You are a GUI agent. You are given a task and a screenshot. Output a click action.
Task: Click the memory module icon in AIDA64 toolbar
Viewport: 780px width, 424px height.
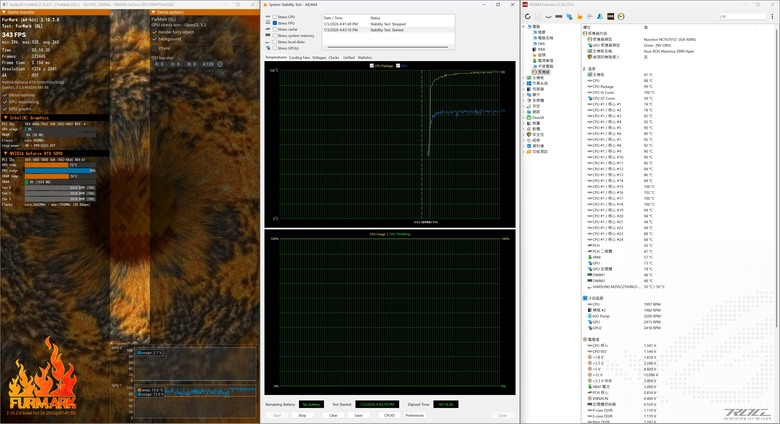559,16
